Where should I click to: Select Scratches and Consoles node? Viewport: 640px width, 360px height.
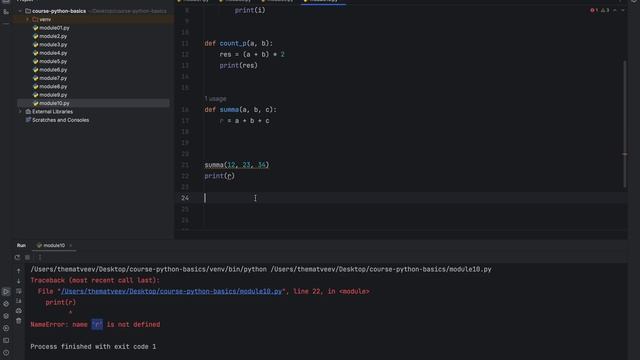[x=60, y=120]
